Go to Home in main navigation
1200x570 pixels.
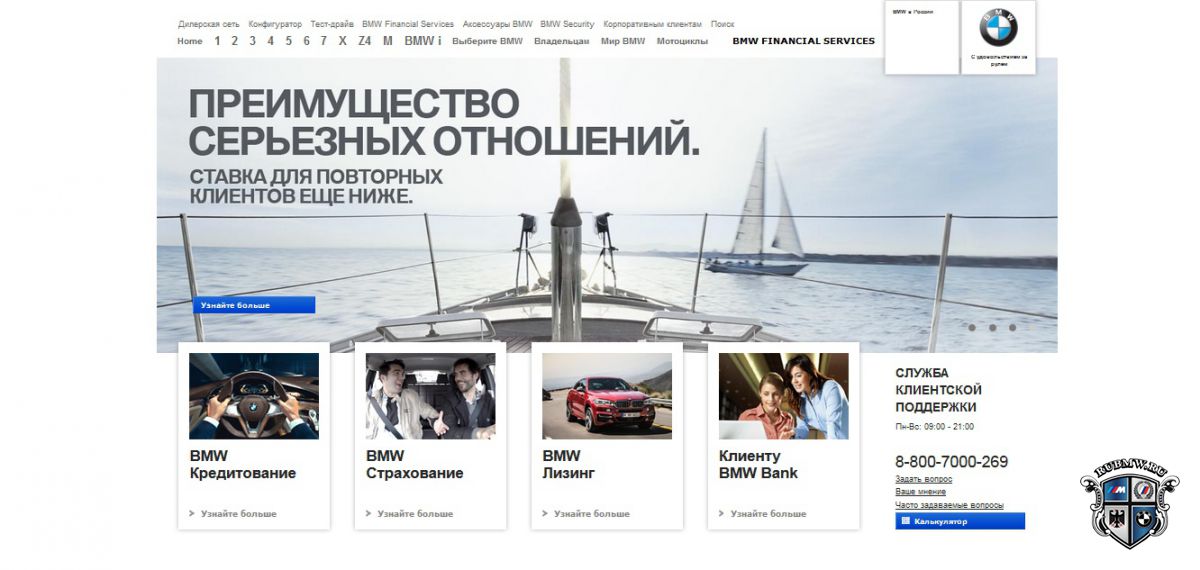click(190, 41)
